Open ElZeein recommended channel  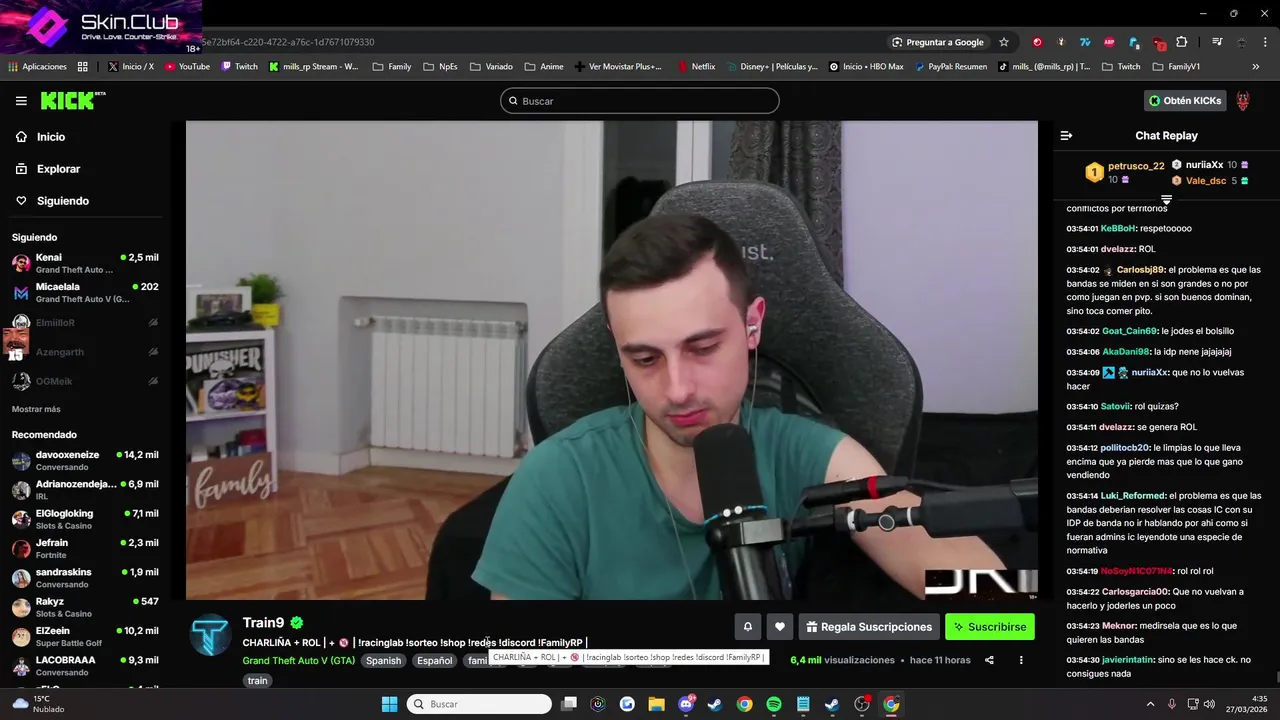(85, 637)
